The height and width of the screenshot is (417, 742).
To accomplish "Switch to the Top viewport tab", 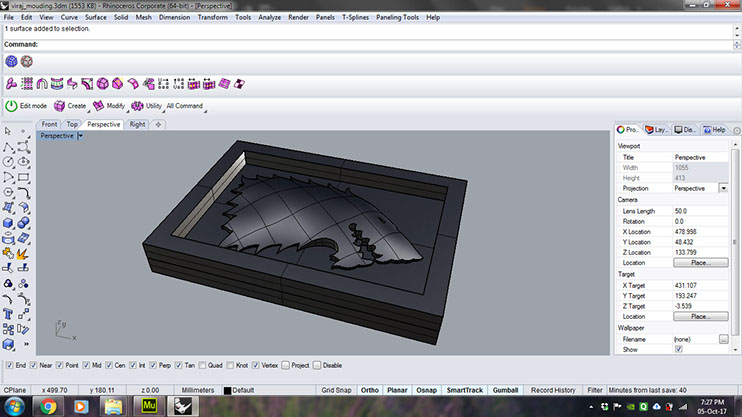I will [x=72, y=124].
